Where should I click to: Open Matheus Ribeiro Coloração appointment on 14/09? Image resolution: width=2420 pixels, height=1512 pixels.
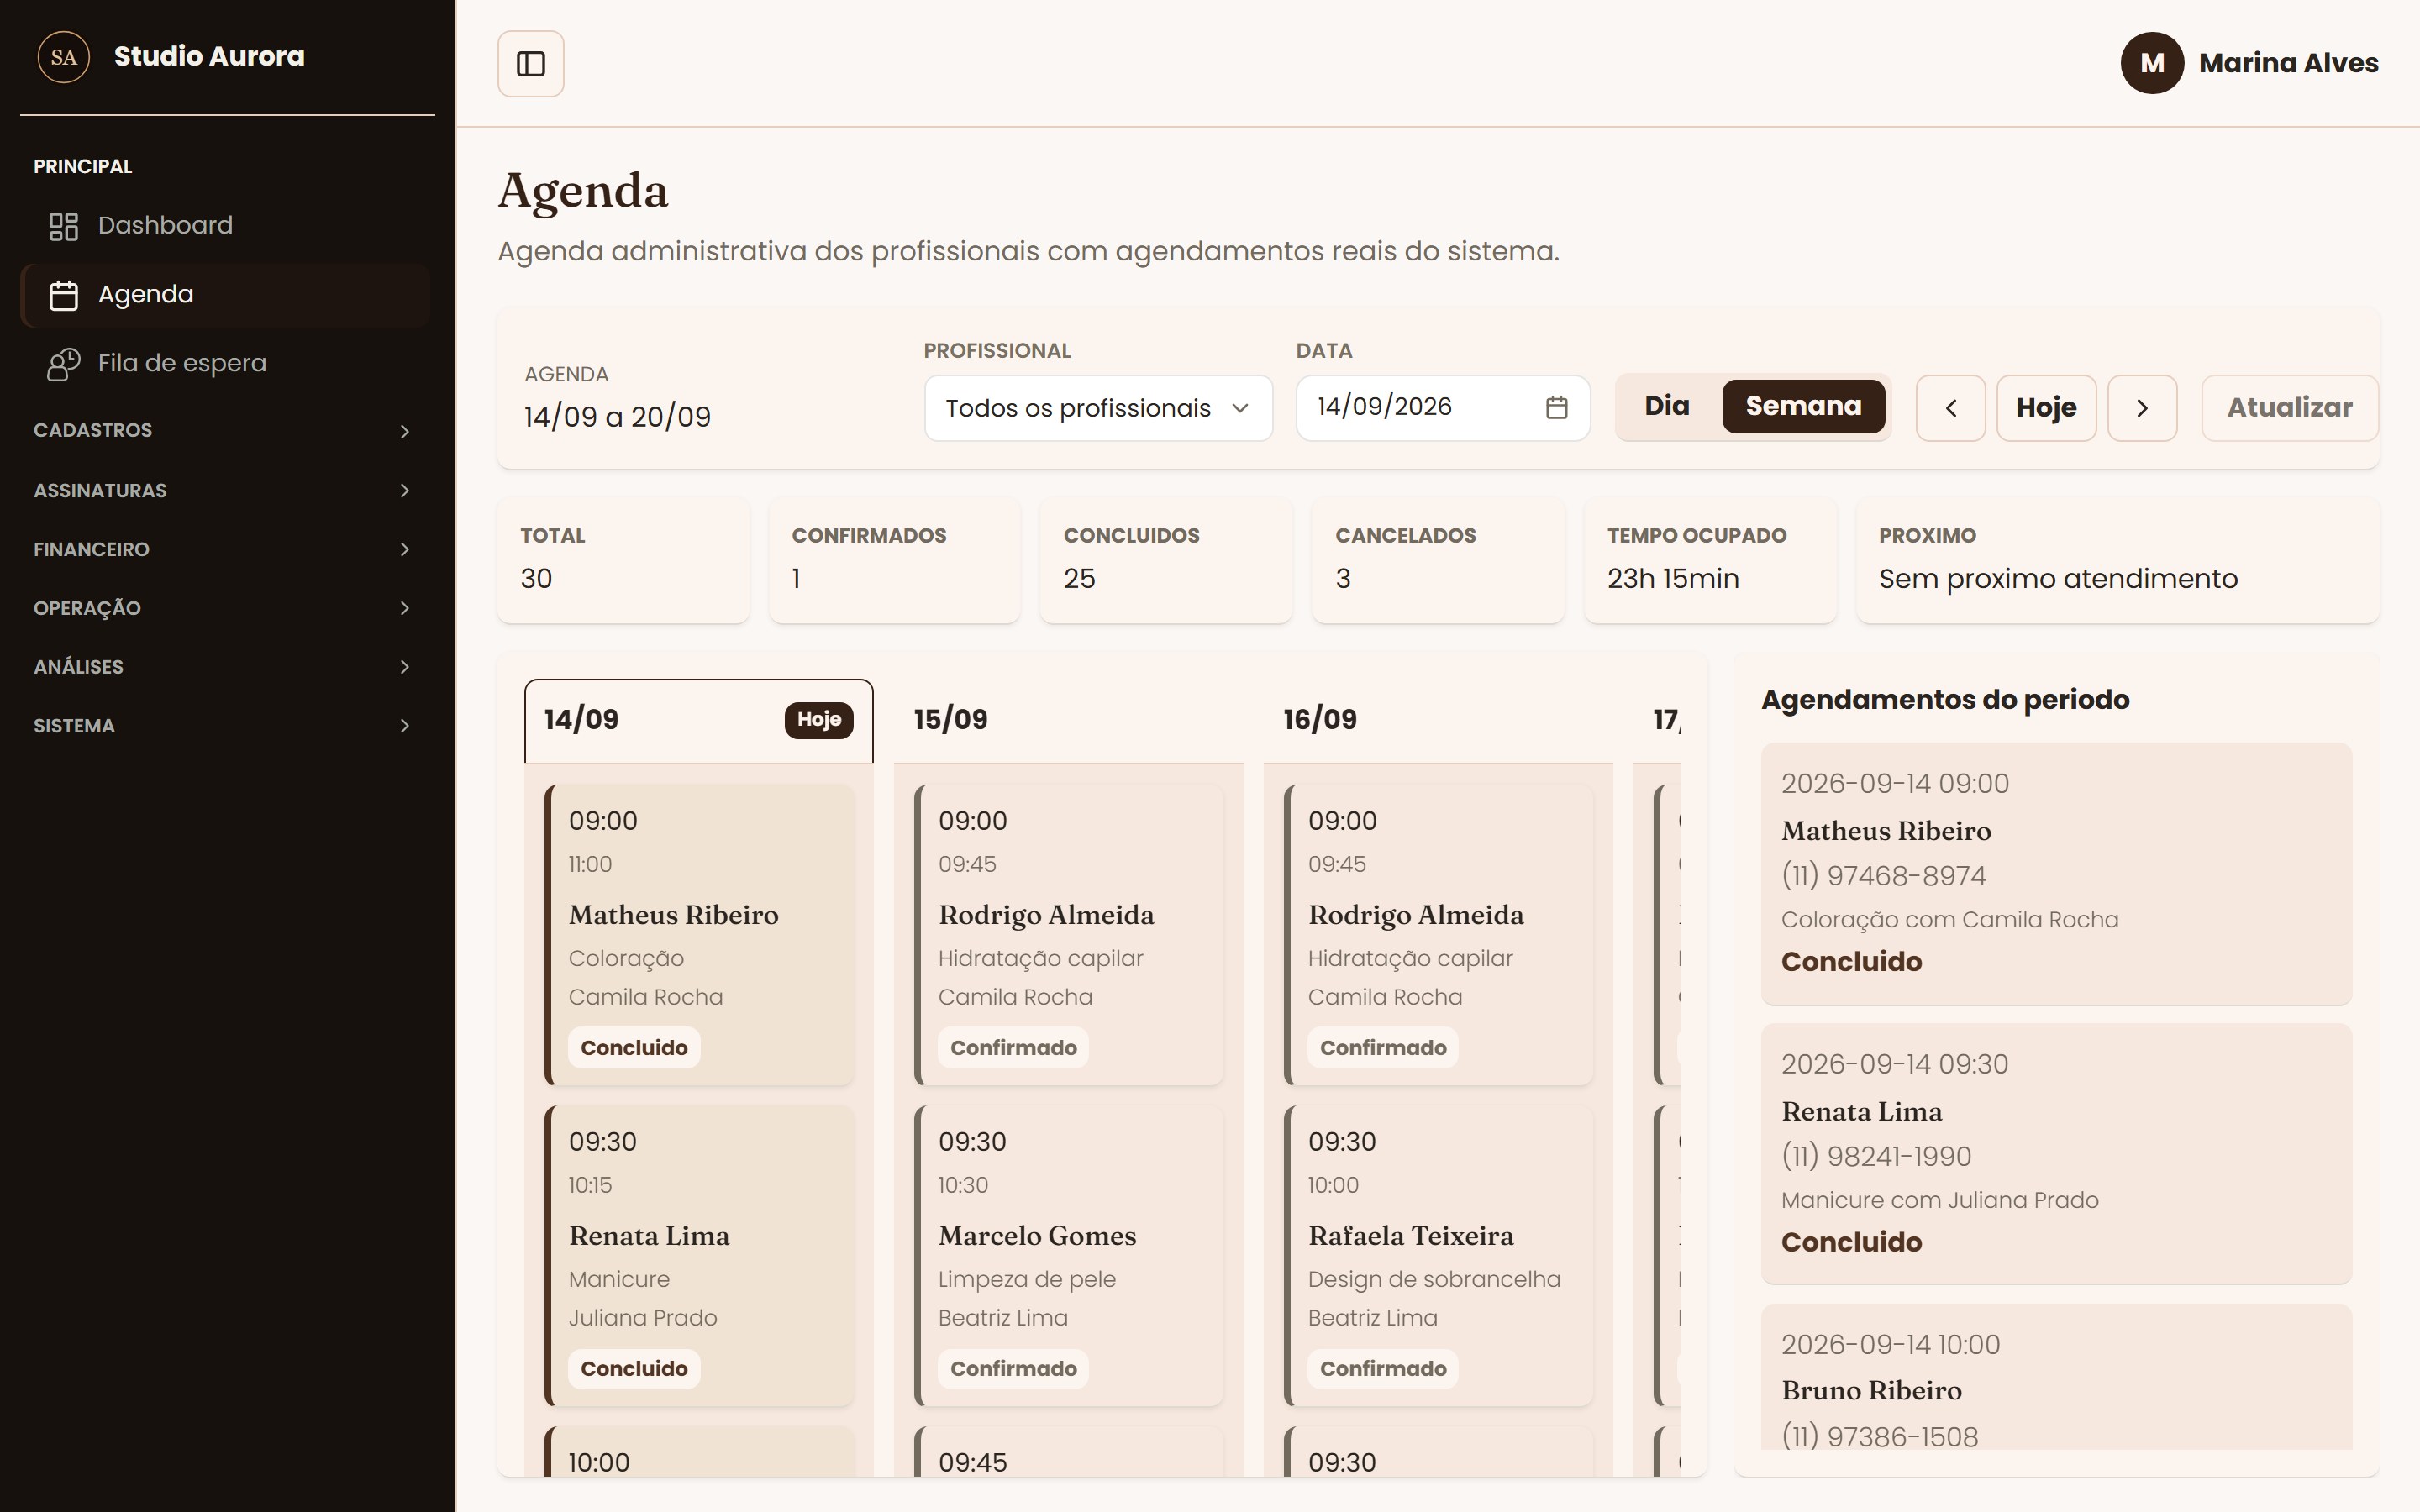[x=699, y=935]
